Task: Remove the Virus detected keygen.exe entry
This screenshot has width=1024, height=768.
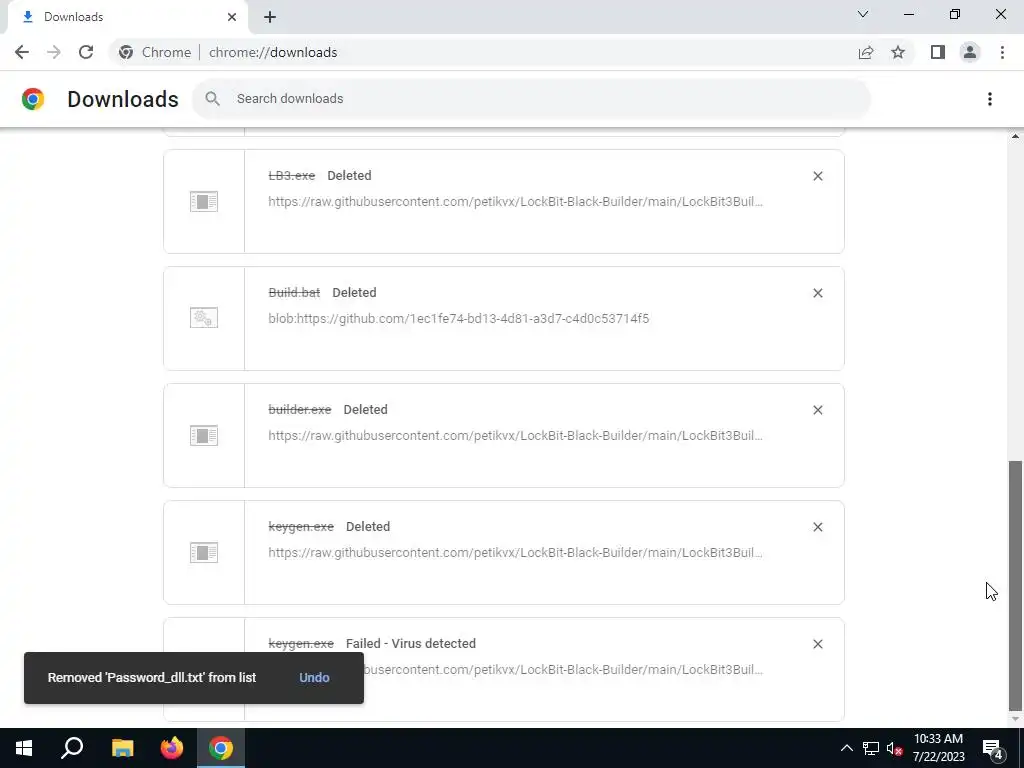Action: pos(818,644)
